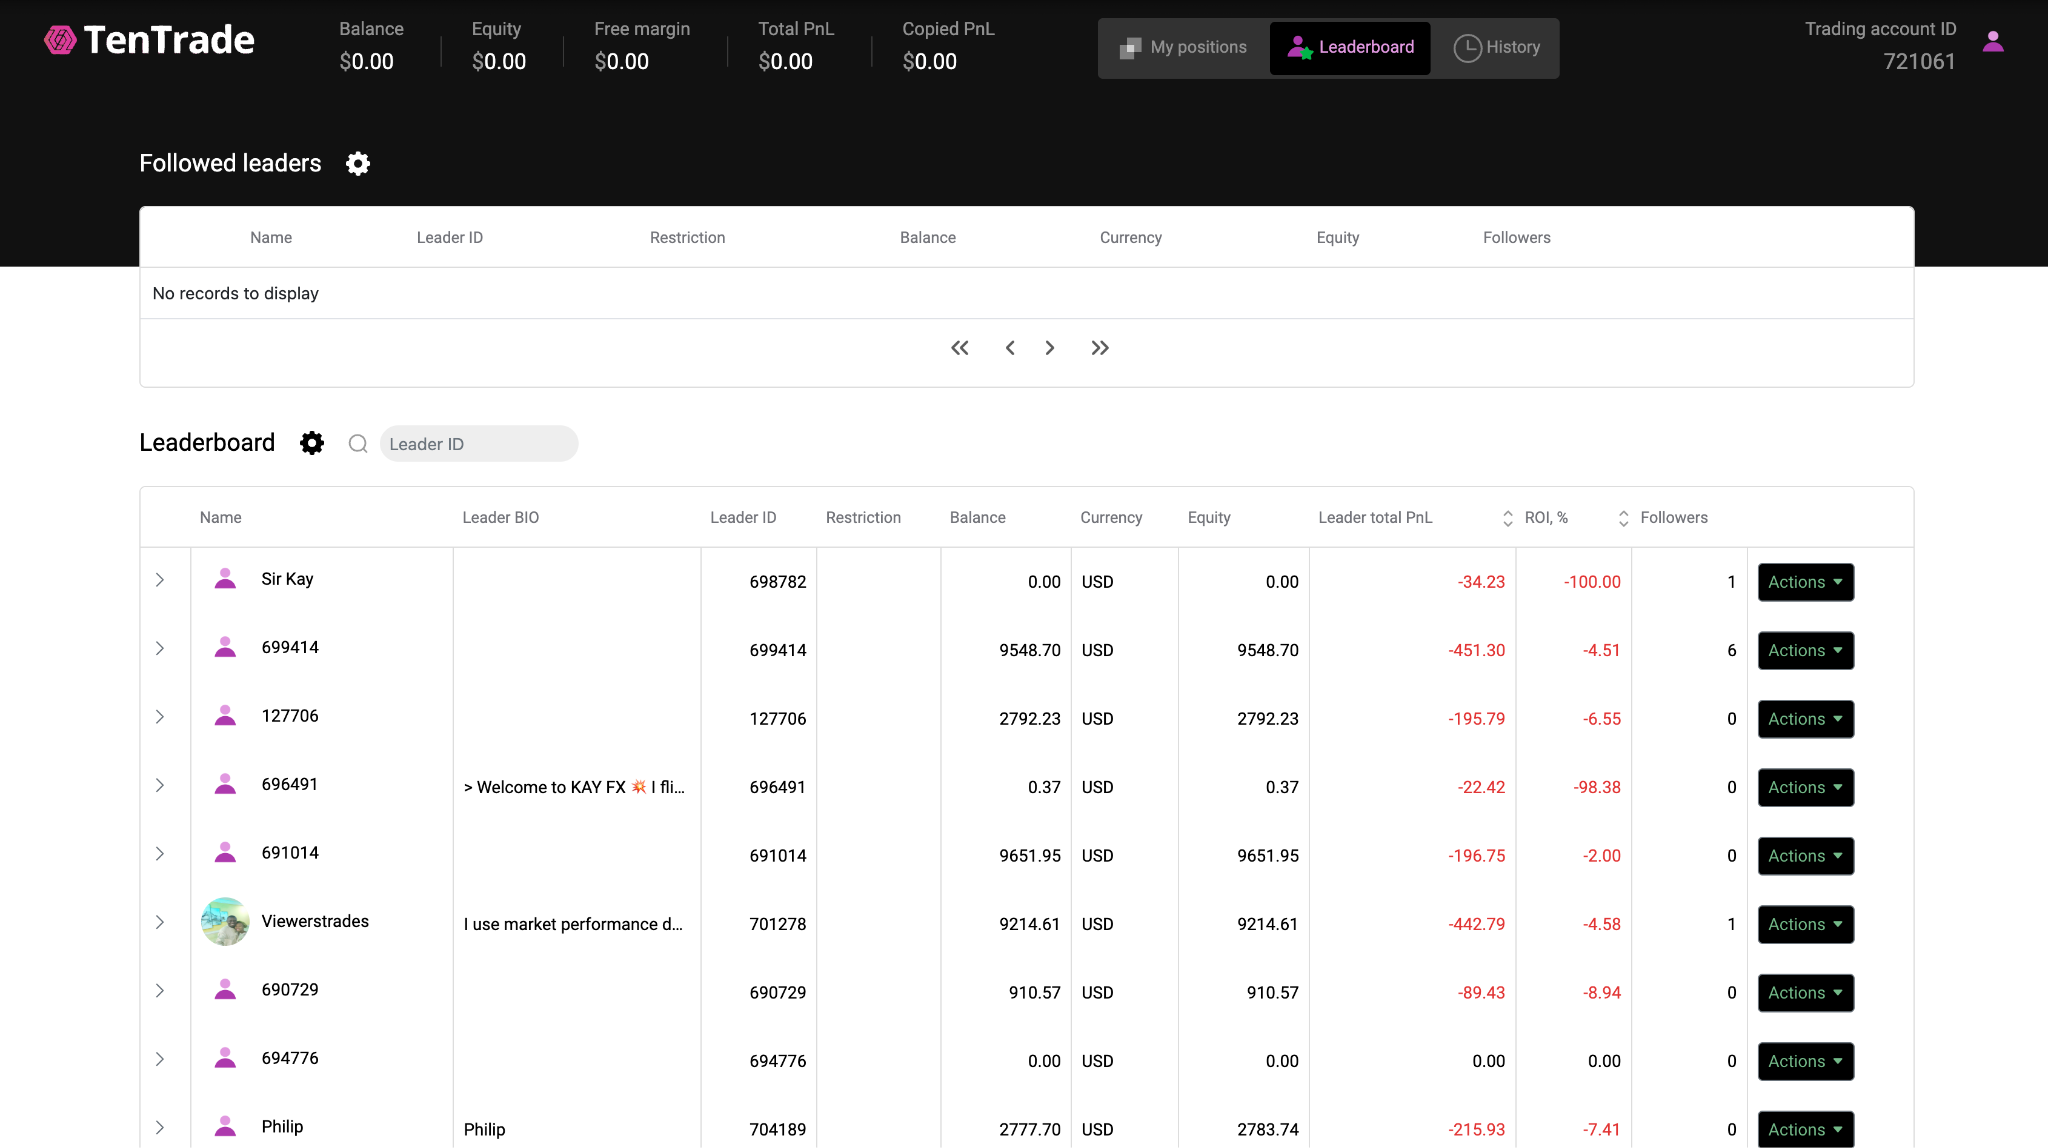
Task: Go to next page of followed leaders
Action: click(x=1050, y=348)
